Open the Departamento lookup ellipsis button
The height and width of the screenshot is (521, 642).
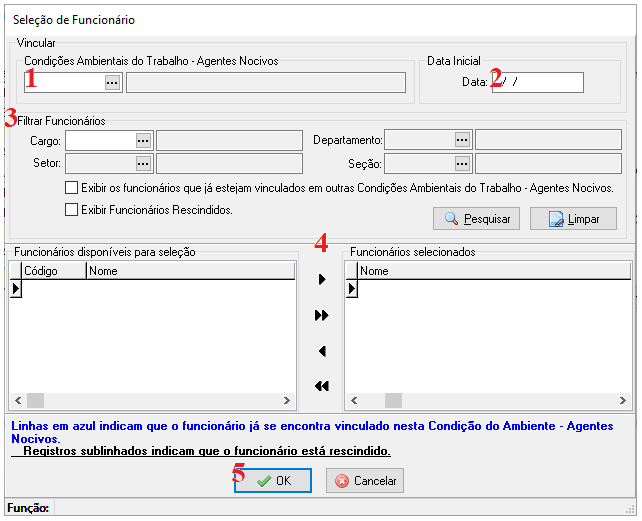coord(462,140)
